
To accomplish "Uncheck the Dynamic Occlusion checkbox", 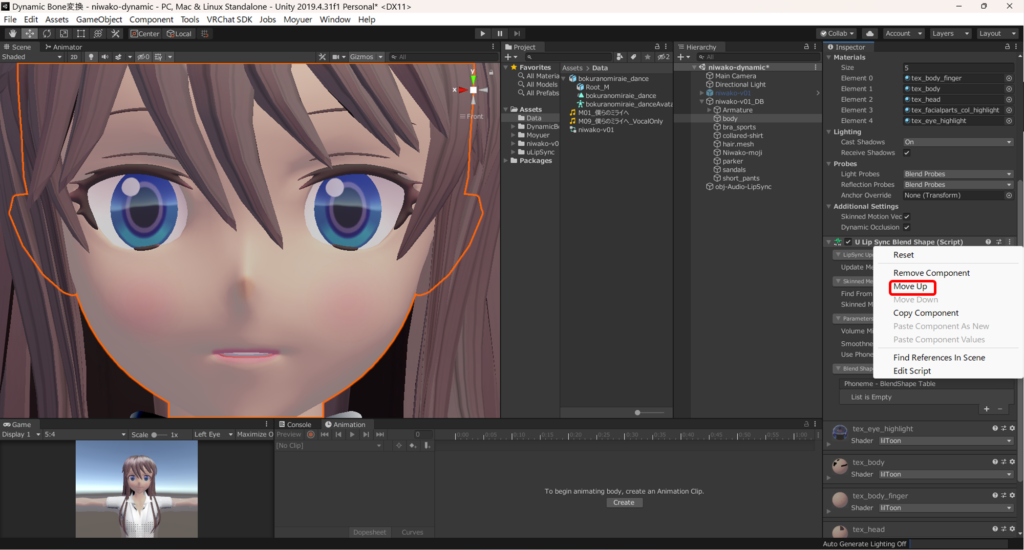I will point(907,227).
